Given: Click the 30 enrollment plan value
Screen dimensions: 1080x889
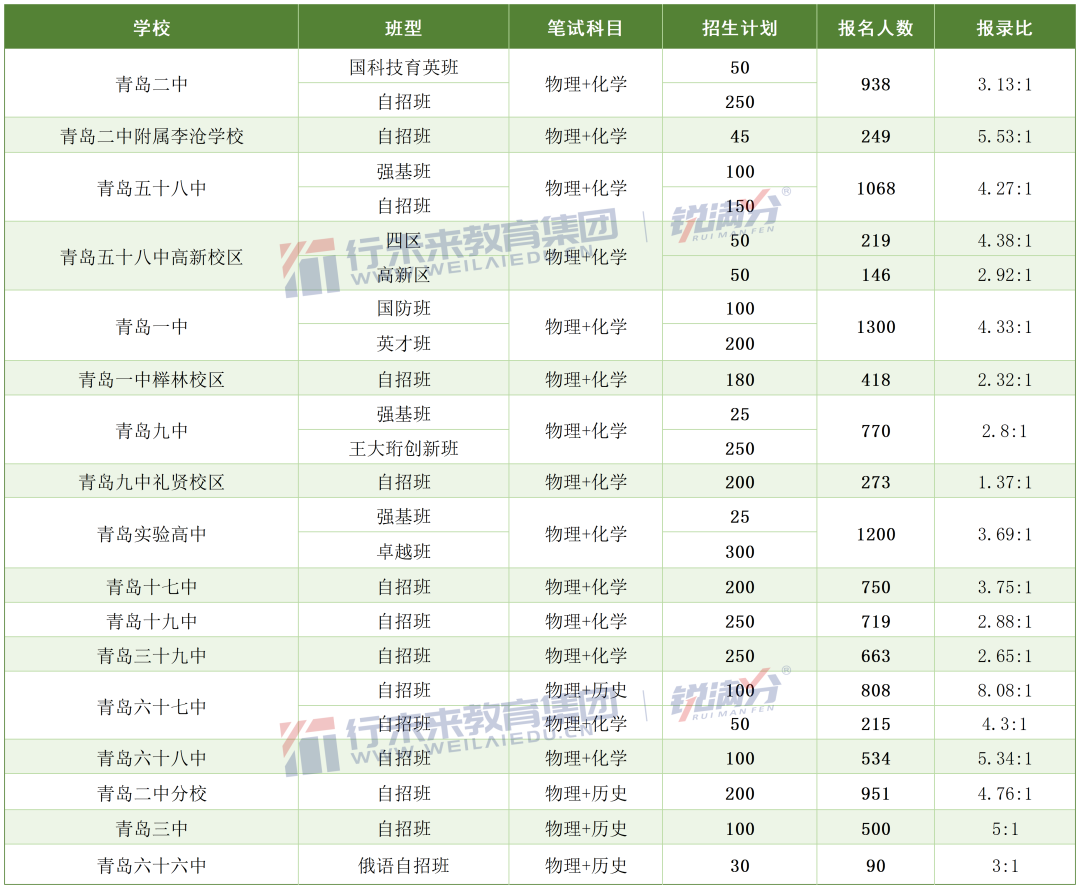Looking at the screenshot, I should coord(740,866).
